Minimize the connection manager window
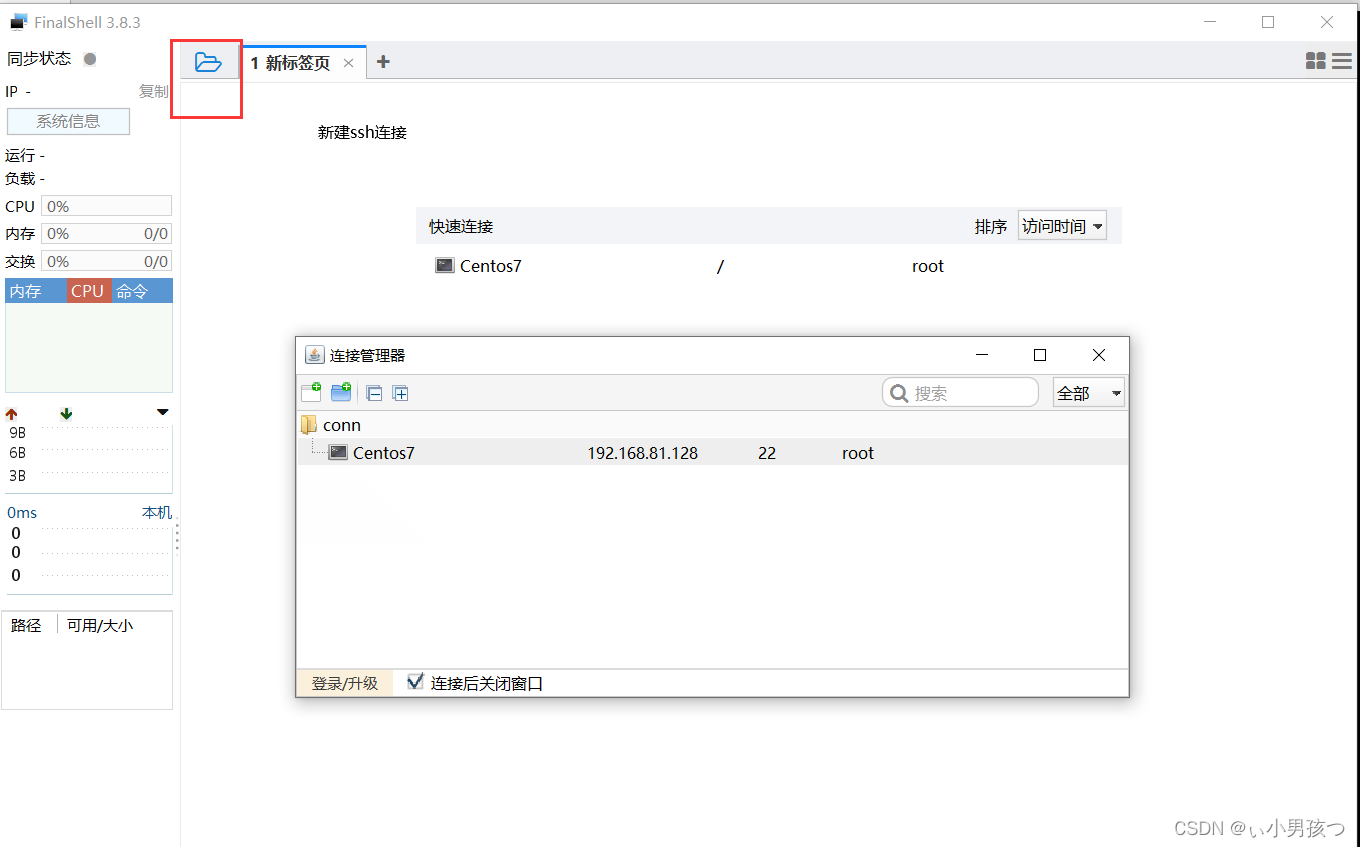1360x847 pixels. click(983, 355)
